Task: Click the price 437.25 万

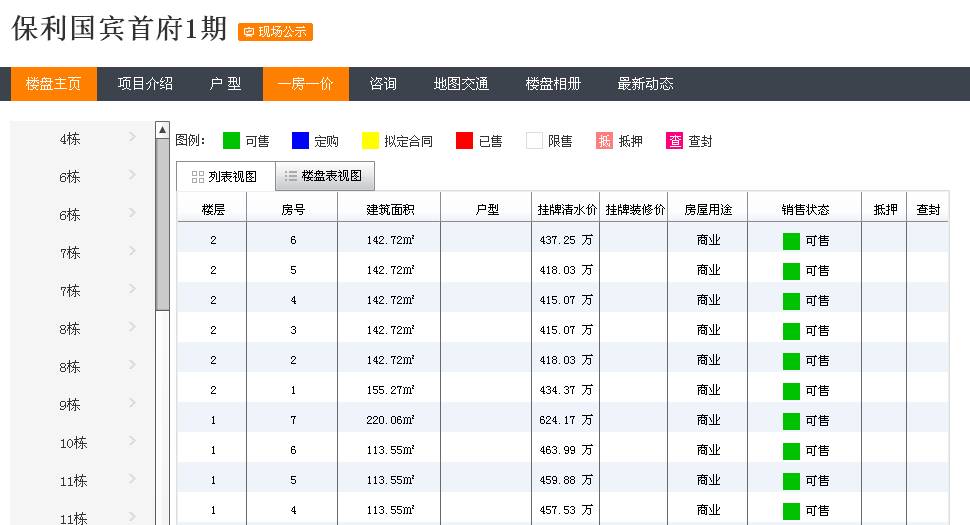Action: point(566,240)
